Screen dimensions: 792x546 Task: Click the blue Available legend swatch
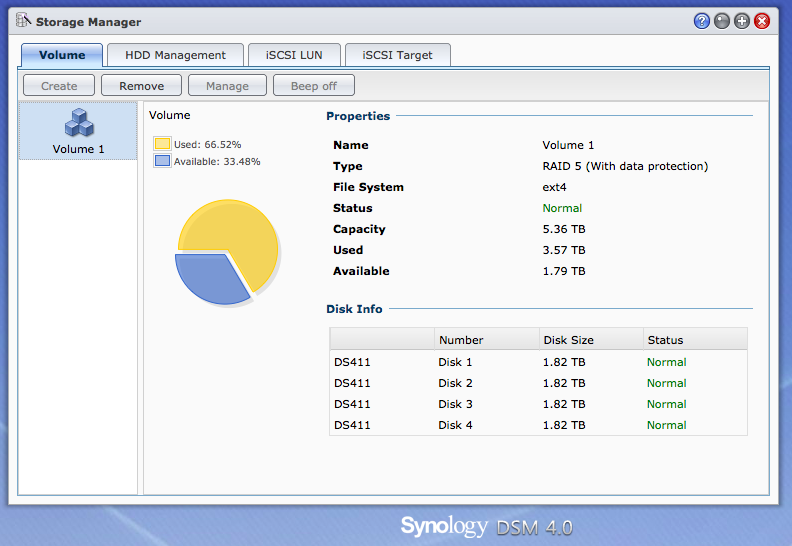click(x=162, y=161)
